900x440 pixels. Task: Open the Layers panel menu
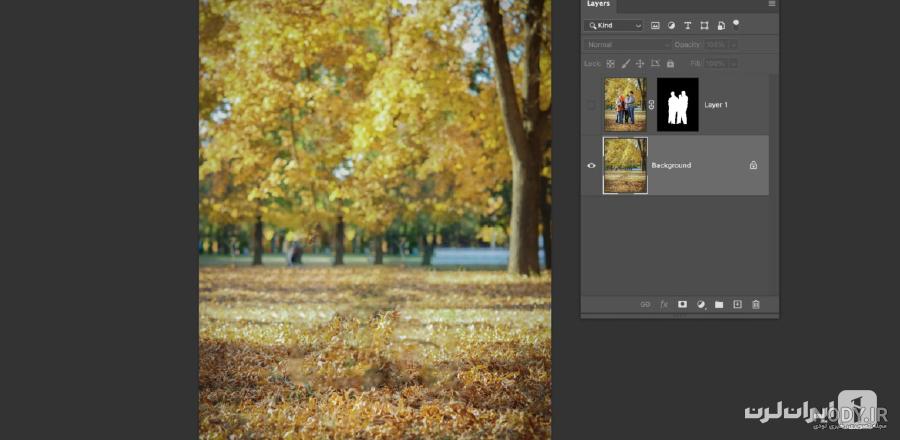pyautogui.click(x=772, y=3)
